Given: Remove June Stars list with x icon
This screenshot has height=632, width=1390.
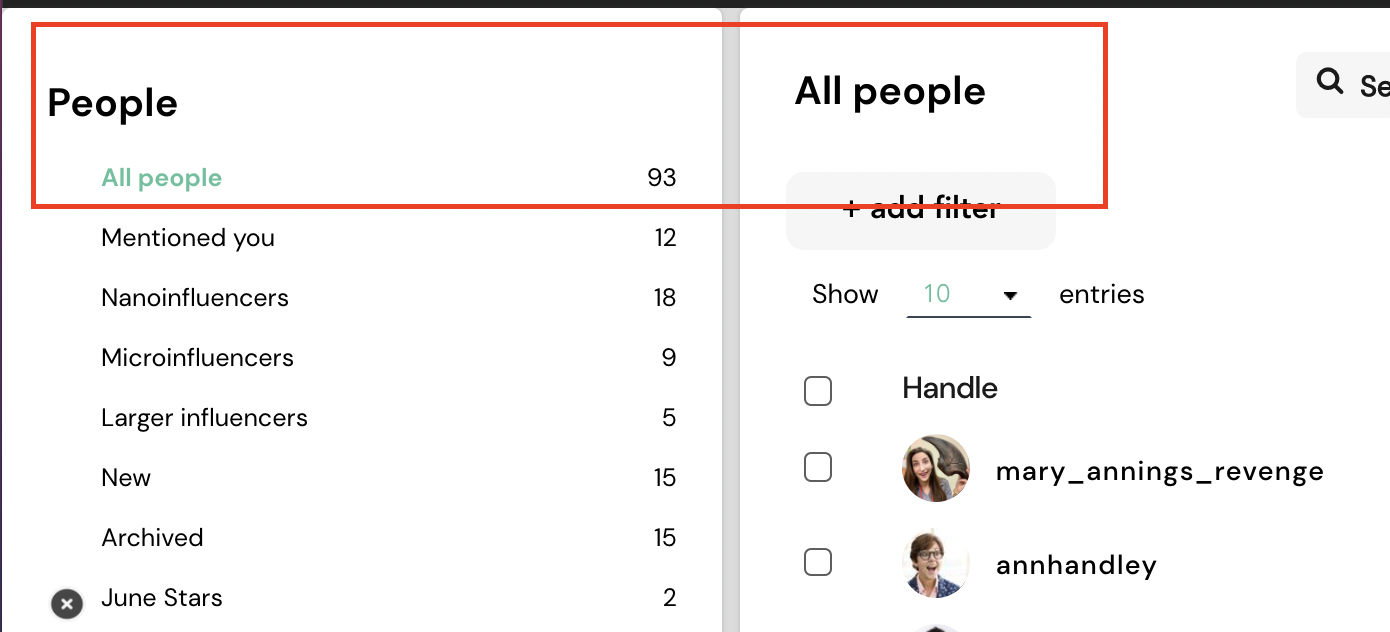Looking at the screenshot, I should (x=67, y=603).
